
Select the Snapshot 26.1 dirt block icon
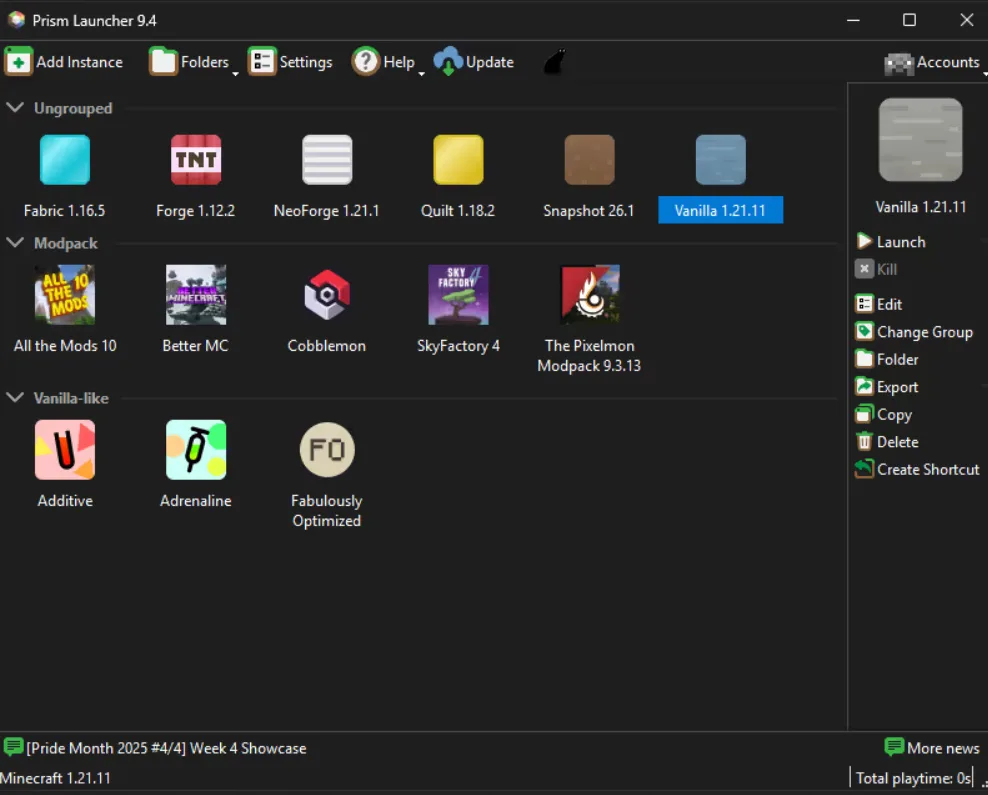(589, 159)
